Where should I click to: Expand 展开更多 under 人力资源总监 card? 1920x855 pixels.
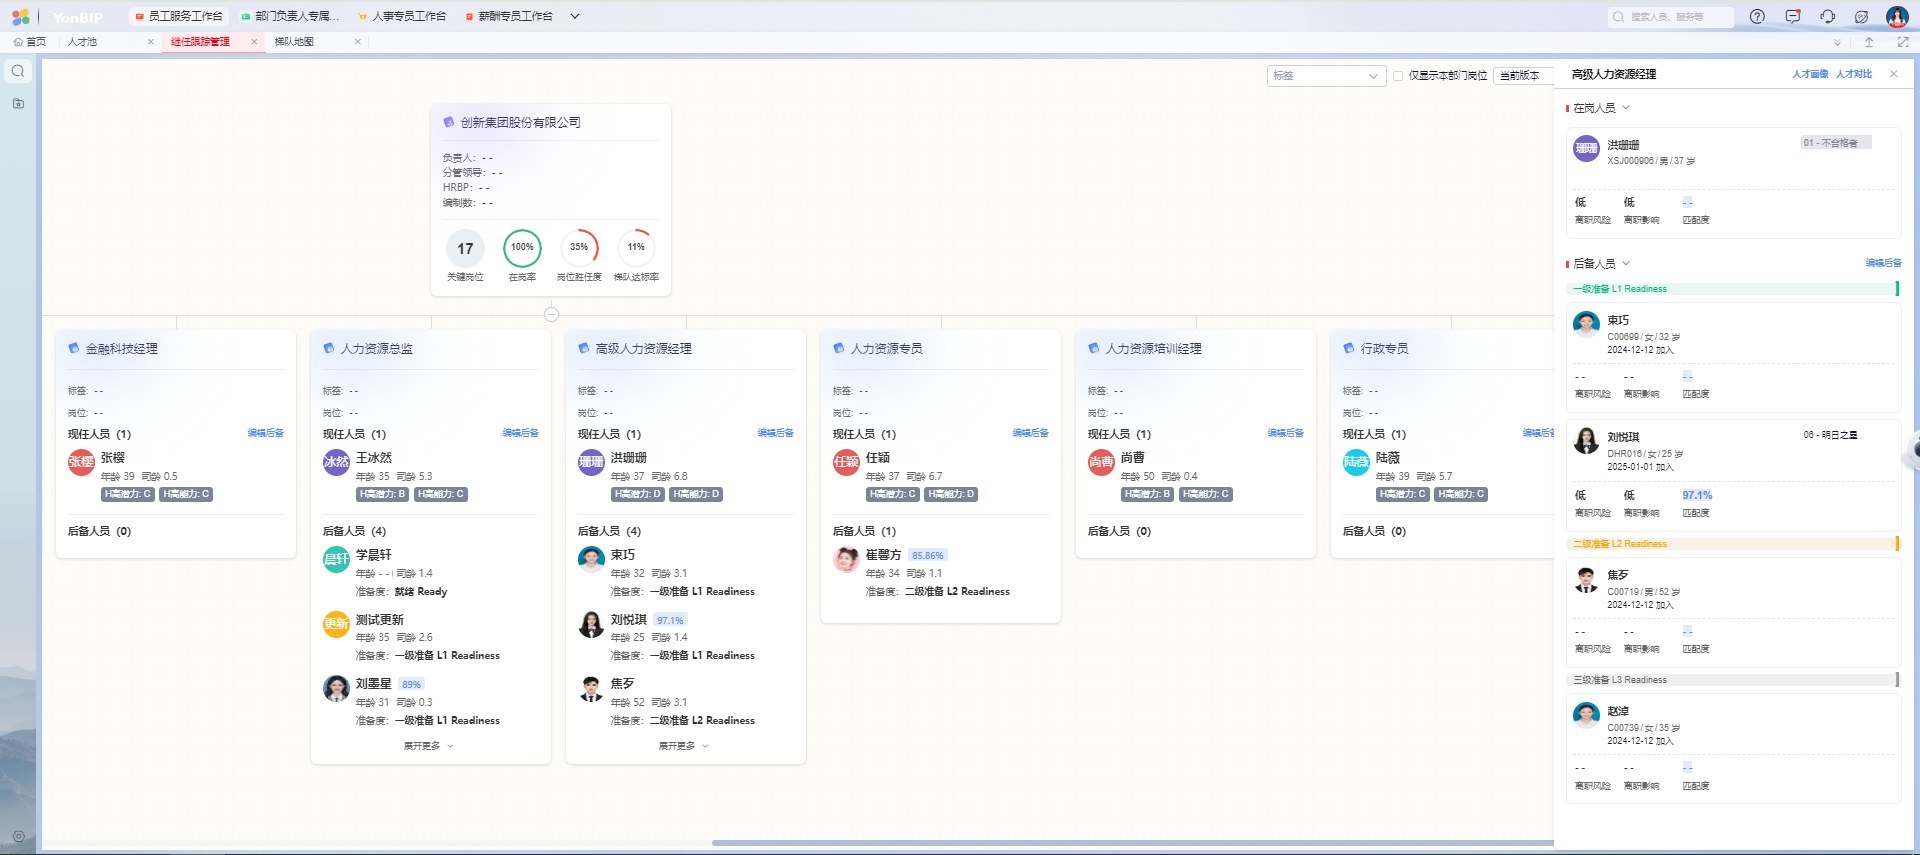429,746
